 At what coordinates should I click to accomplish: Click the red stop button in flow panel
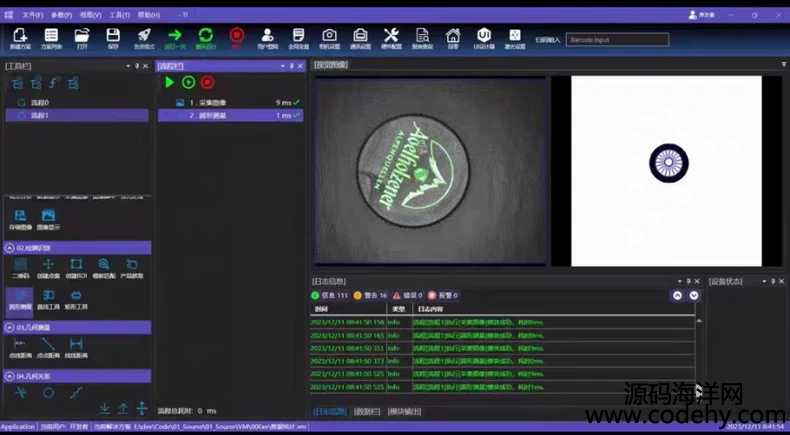pos(207,82)
